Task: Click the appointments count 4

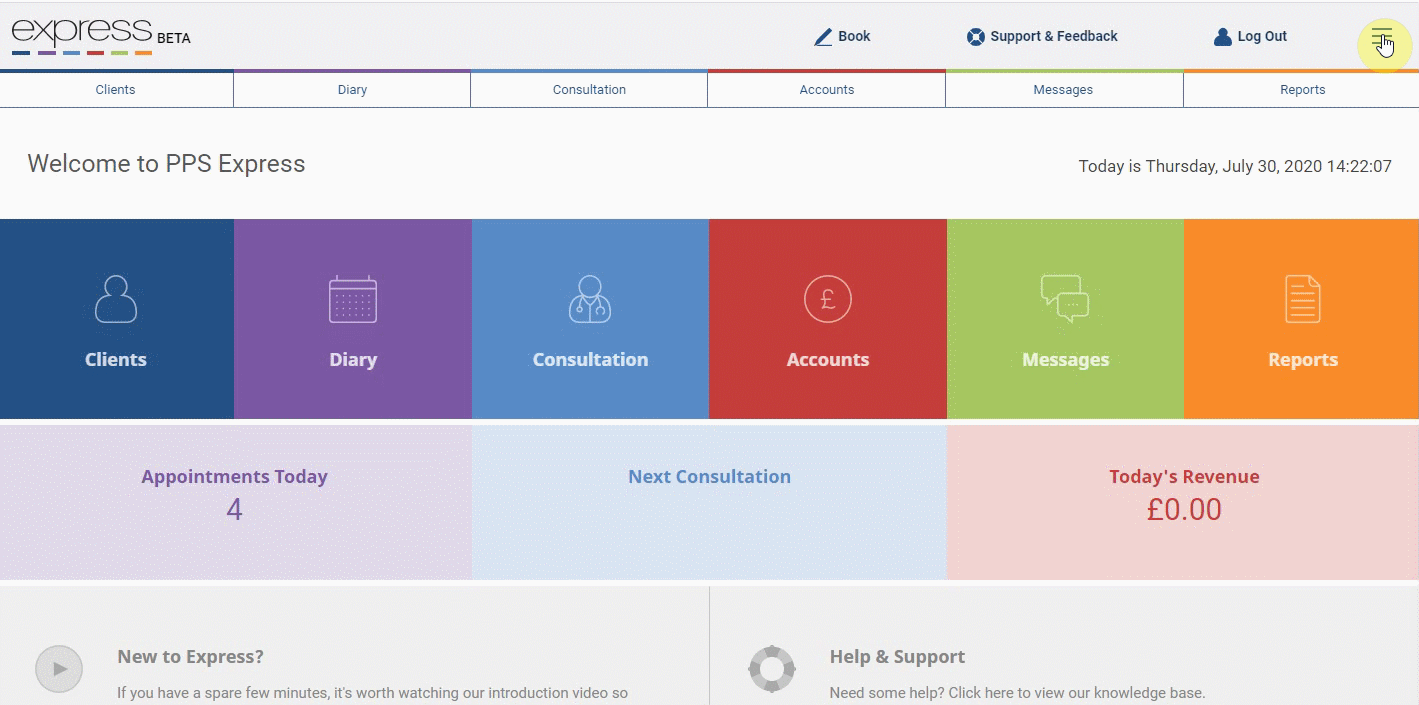Action: [234, 510]
